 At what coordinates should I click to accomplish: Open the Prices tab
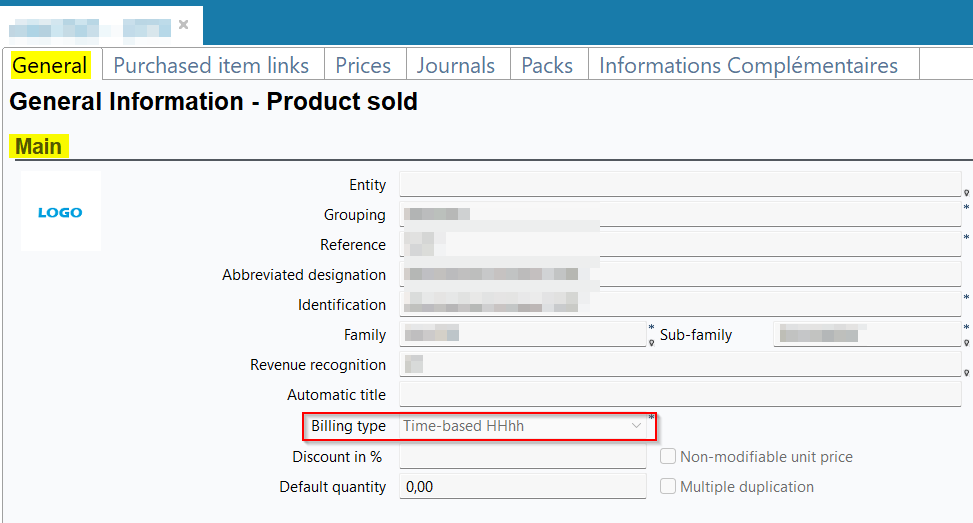363,66
